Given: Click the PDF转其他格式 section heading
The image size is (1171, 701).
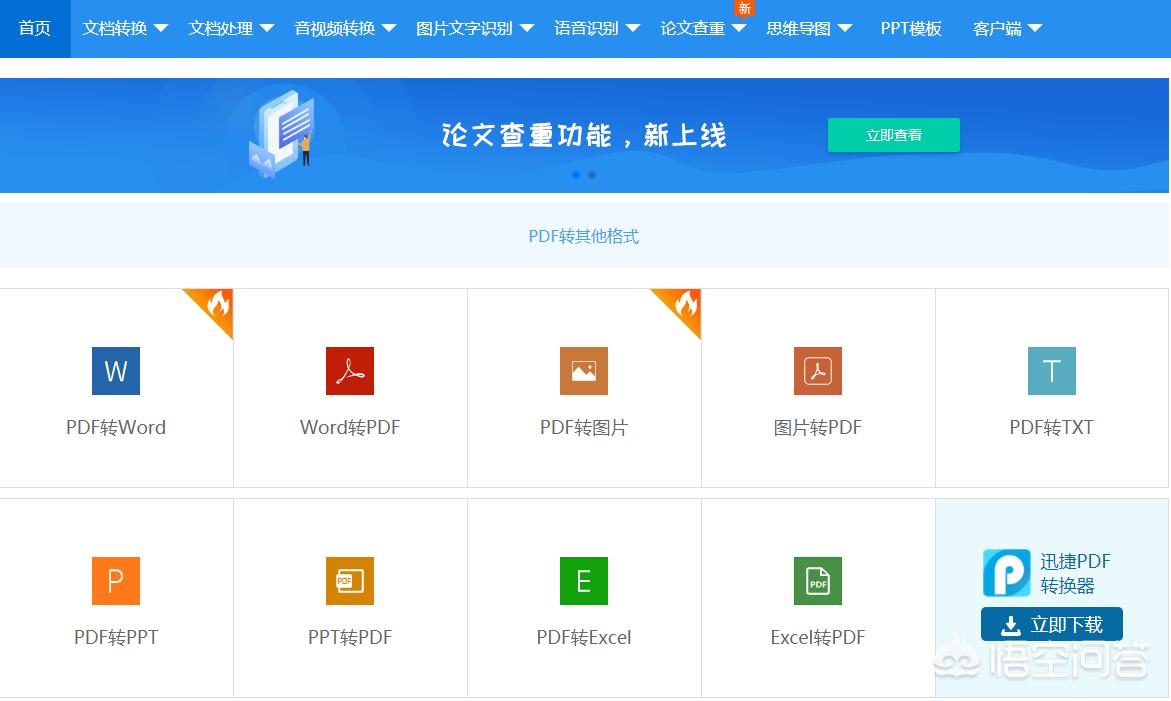Looking at the screenshot, I should coord(584,237).
